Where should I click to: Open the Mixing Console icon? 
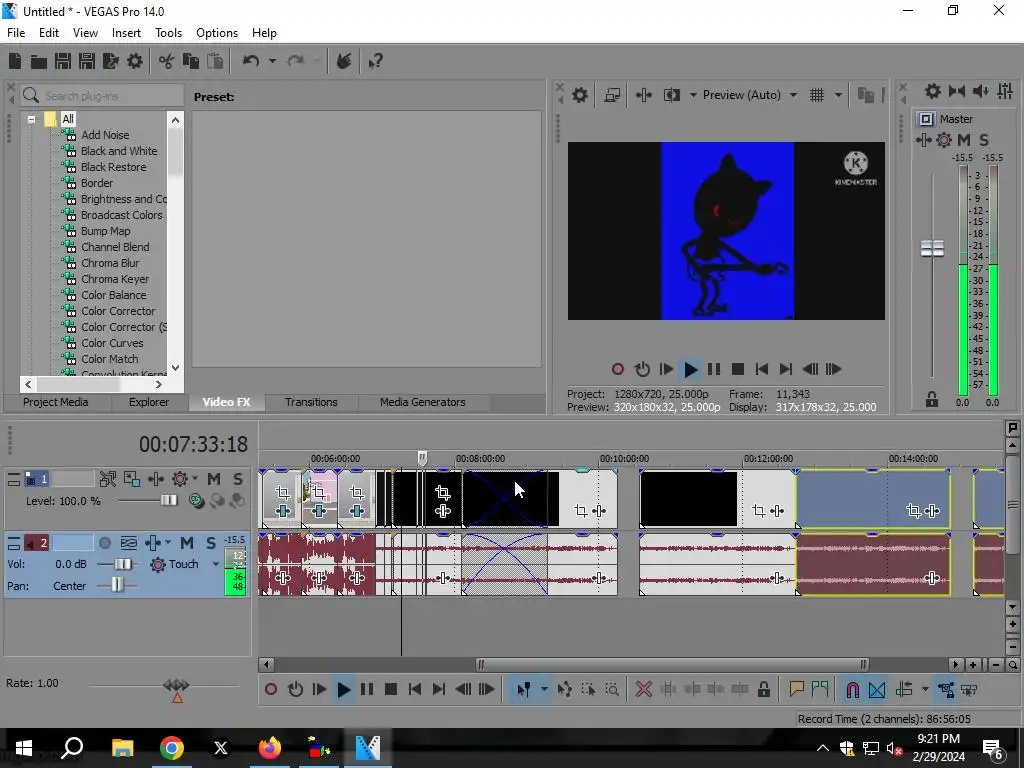tap(1005, 91)
